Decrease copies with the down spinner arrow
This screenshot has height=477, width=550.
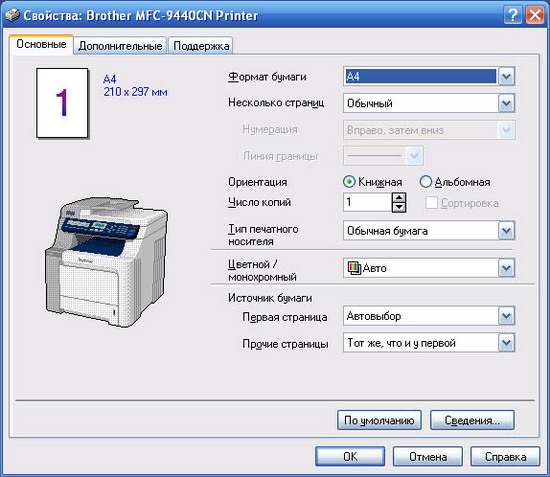pyautogui.click(x=399, y=207)
